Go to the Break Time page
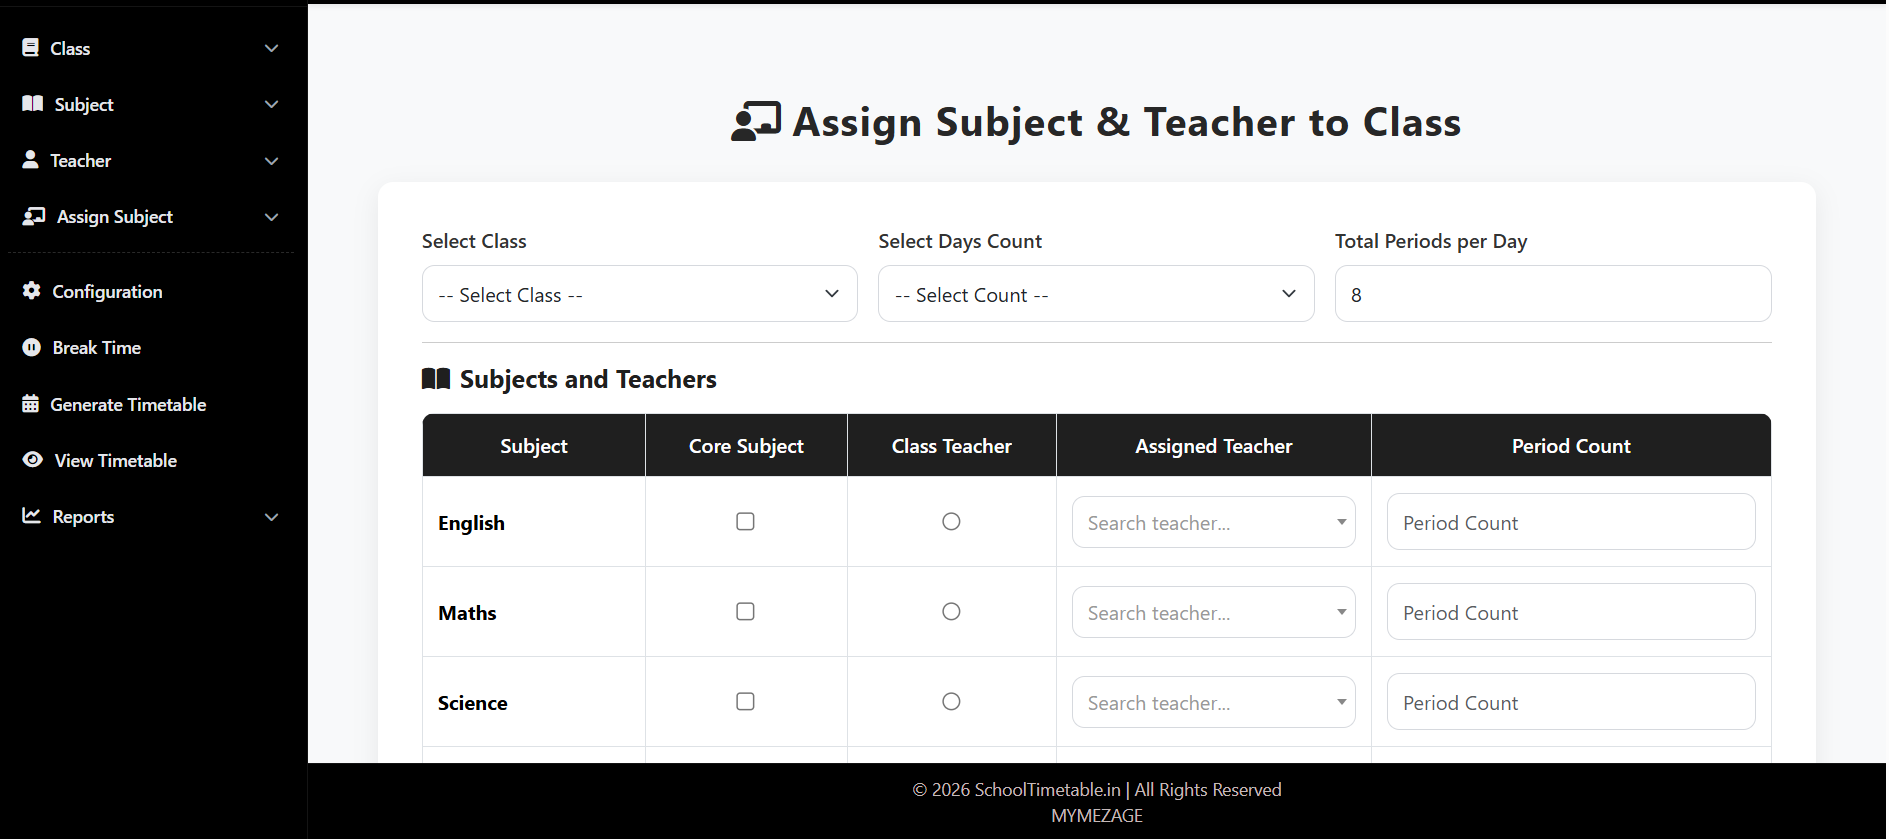 click(x=96, y=348)
